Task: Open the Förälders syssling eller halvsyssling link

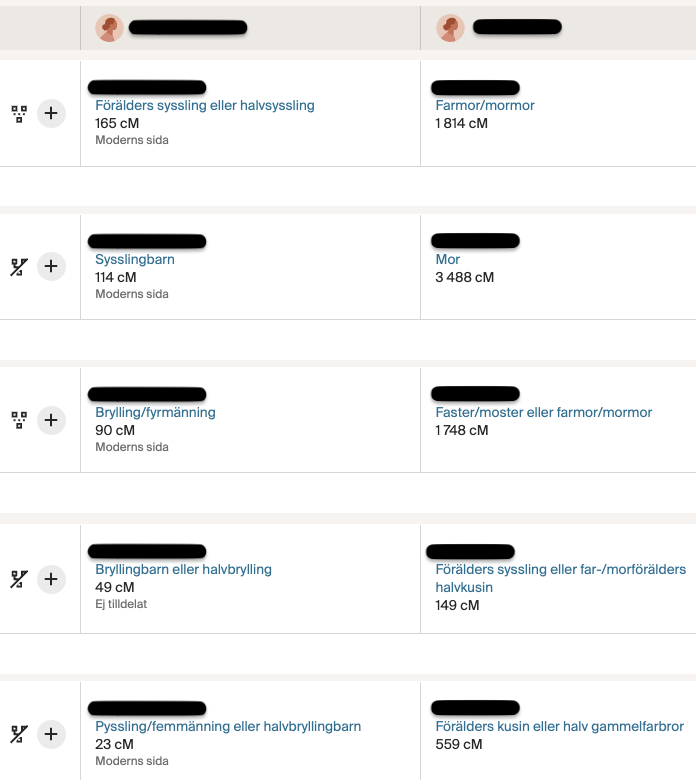Action: click(x=204, y=105)
